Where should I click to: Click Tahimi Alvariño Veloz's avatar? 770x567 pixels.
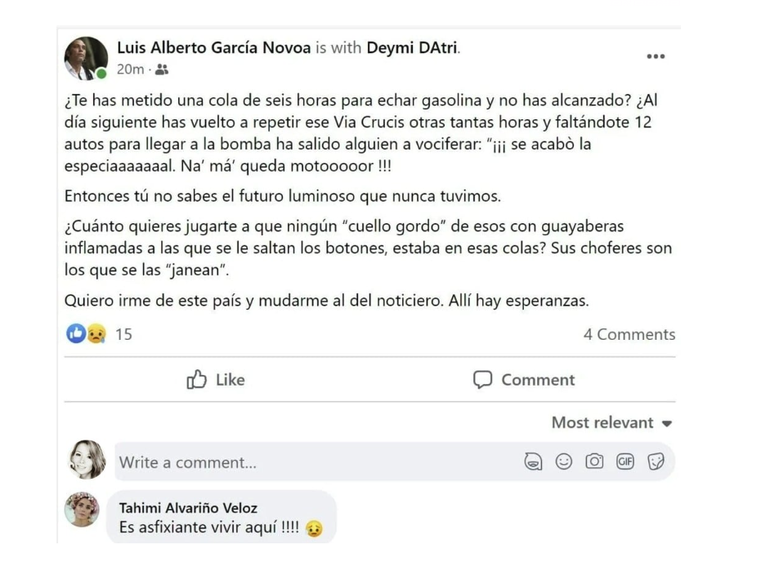82,510
